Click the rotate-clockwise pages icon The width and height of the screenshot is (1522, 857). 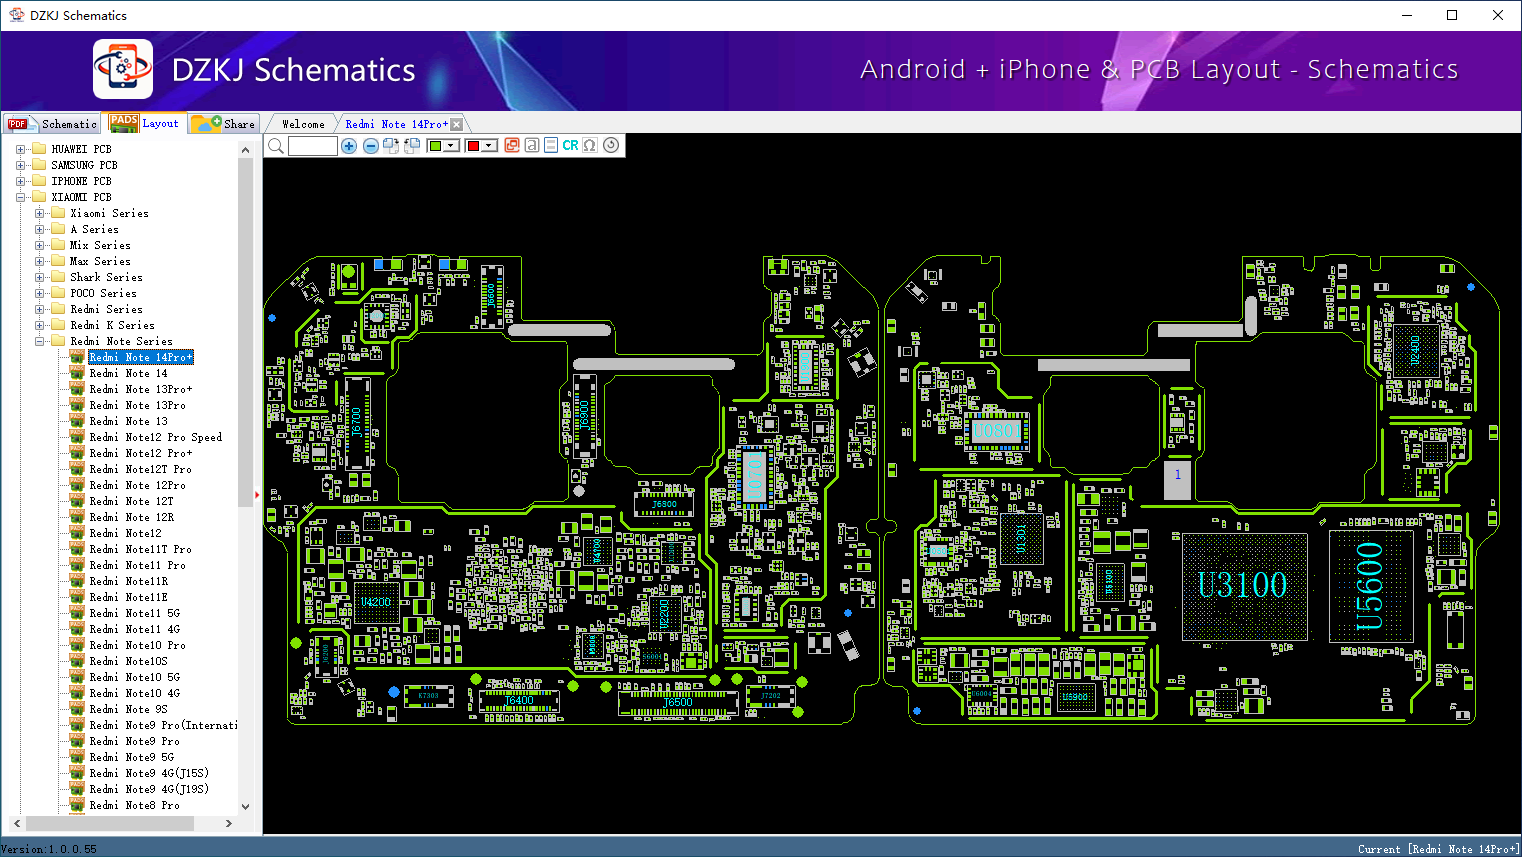coord(391,146)
